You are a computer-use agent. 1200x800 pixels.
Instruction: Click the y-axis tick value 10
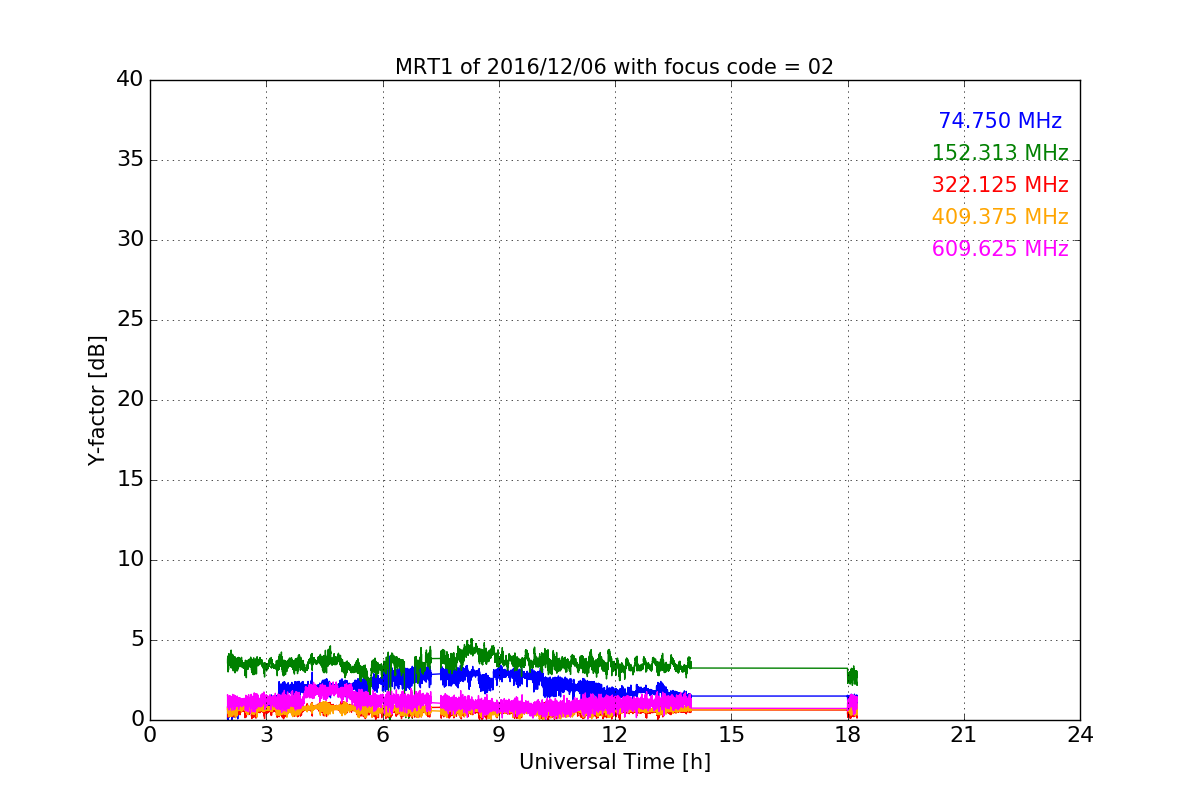click(130, 560)
